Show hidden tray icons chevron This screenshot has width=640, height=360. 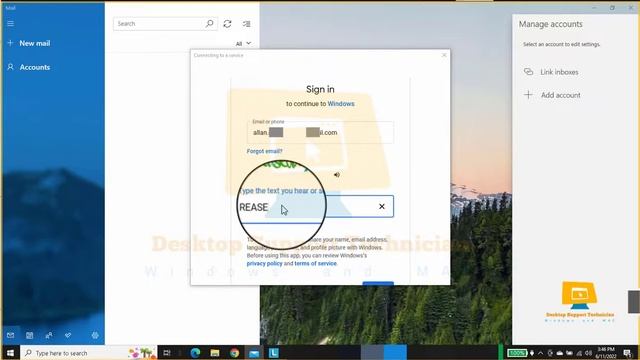tap(540, 353)
